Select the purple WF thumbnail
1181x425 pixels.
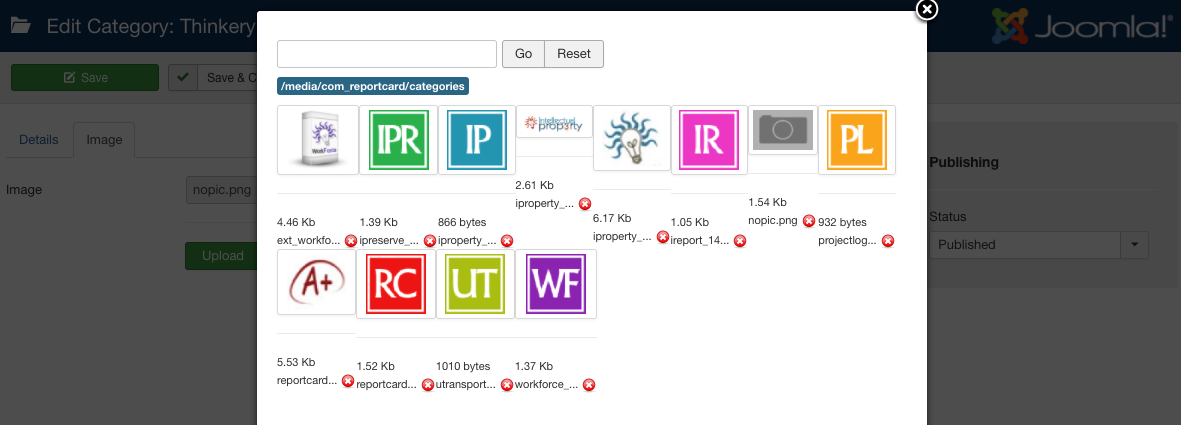pos(557,284)
